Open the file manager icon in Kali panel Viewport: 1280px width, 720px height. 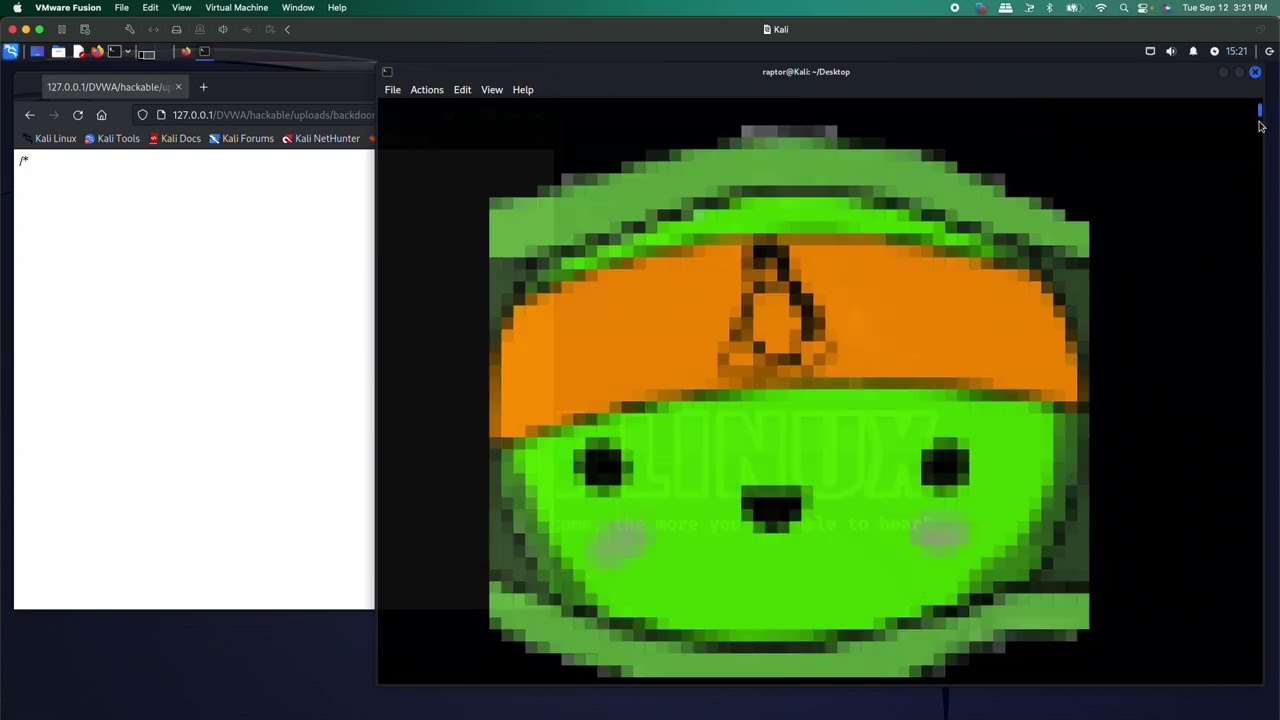pos(58,51)
